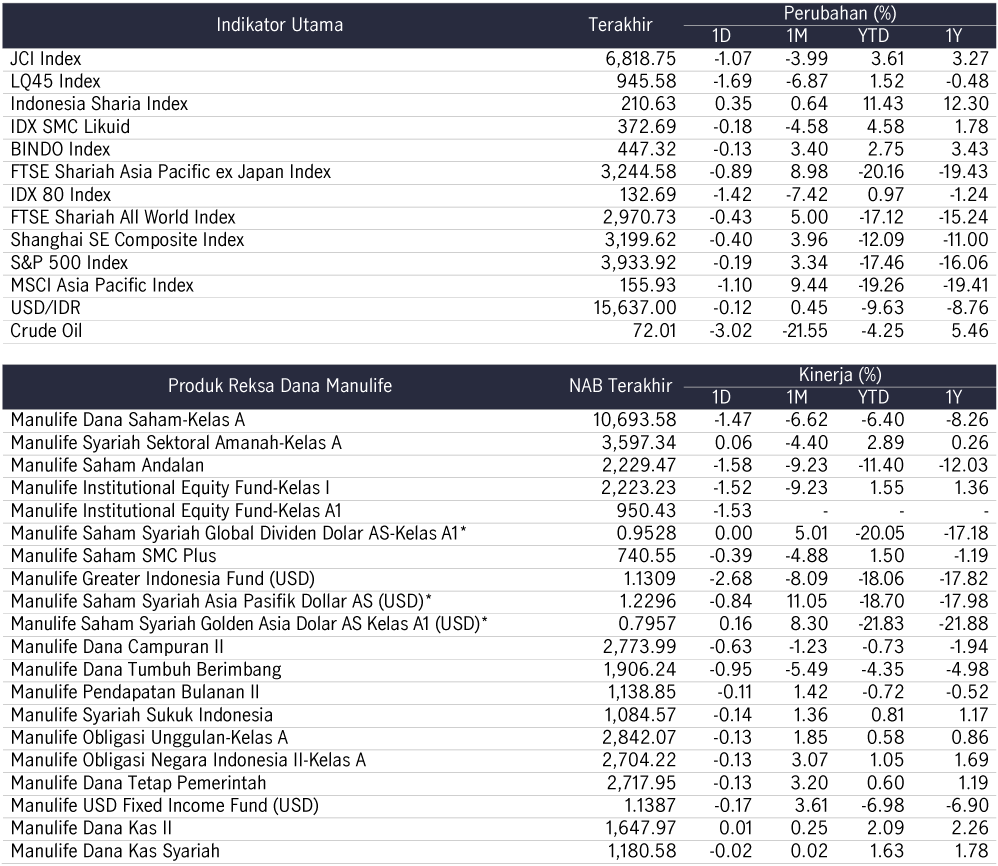Screen dimensions: 998x866
Task: Select Manulife Dana Campuran II NAB 2,773.99
Action: pyautogui.click(x=640, y=647)
